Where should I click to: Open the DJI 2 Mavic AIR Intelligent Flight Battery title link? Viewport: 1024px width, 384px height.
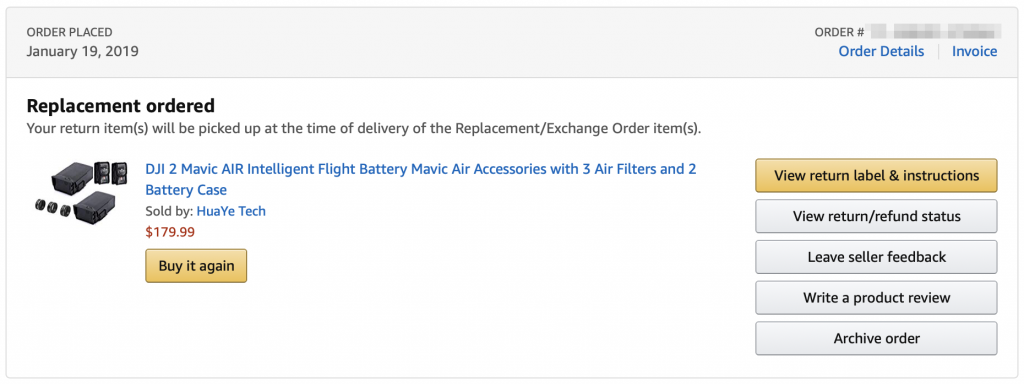pos(421,180)
